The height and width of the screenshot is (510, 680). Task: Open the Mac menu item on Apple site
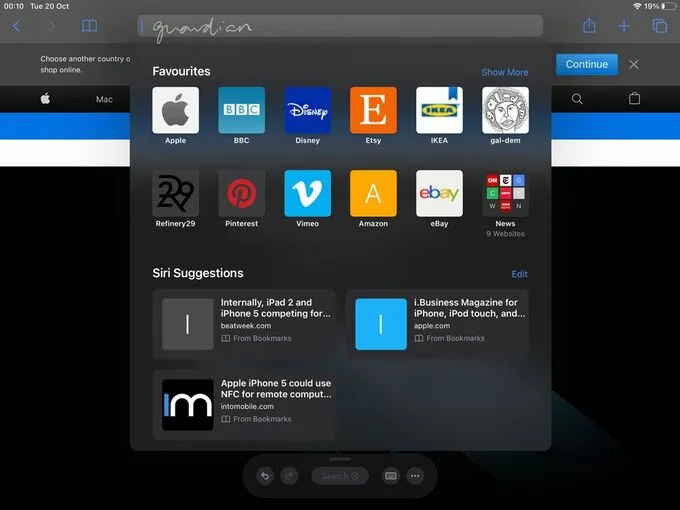104,99
